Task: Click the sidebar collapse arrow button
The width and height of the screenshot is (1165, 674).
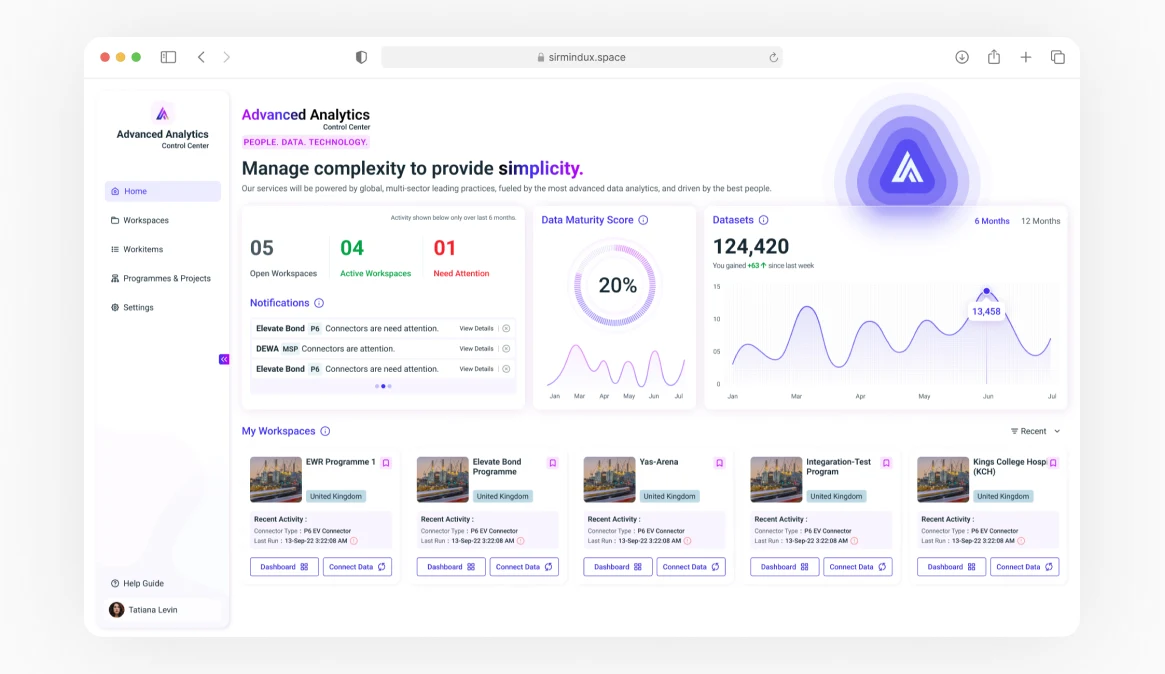Action: [x=224, y=359]
